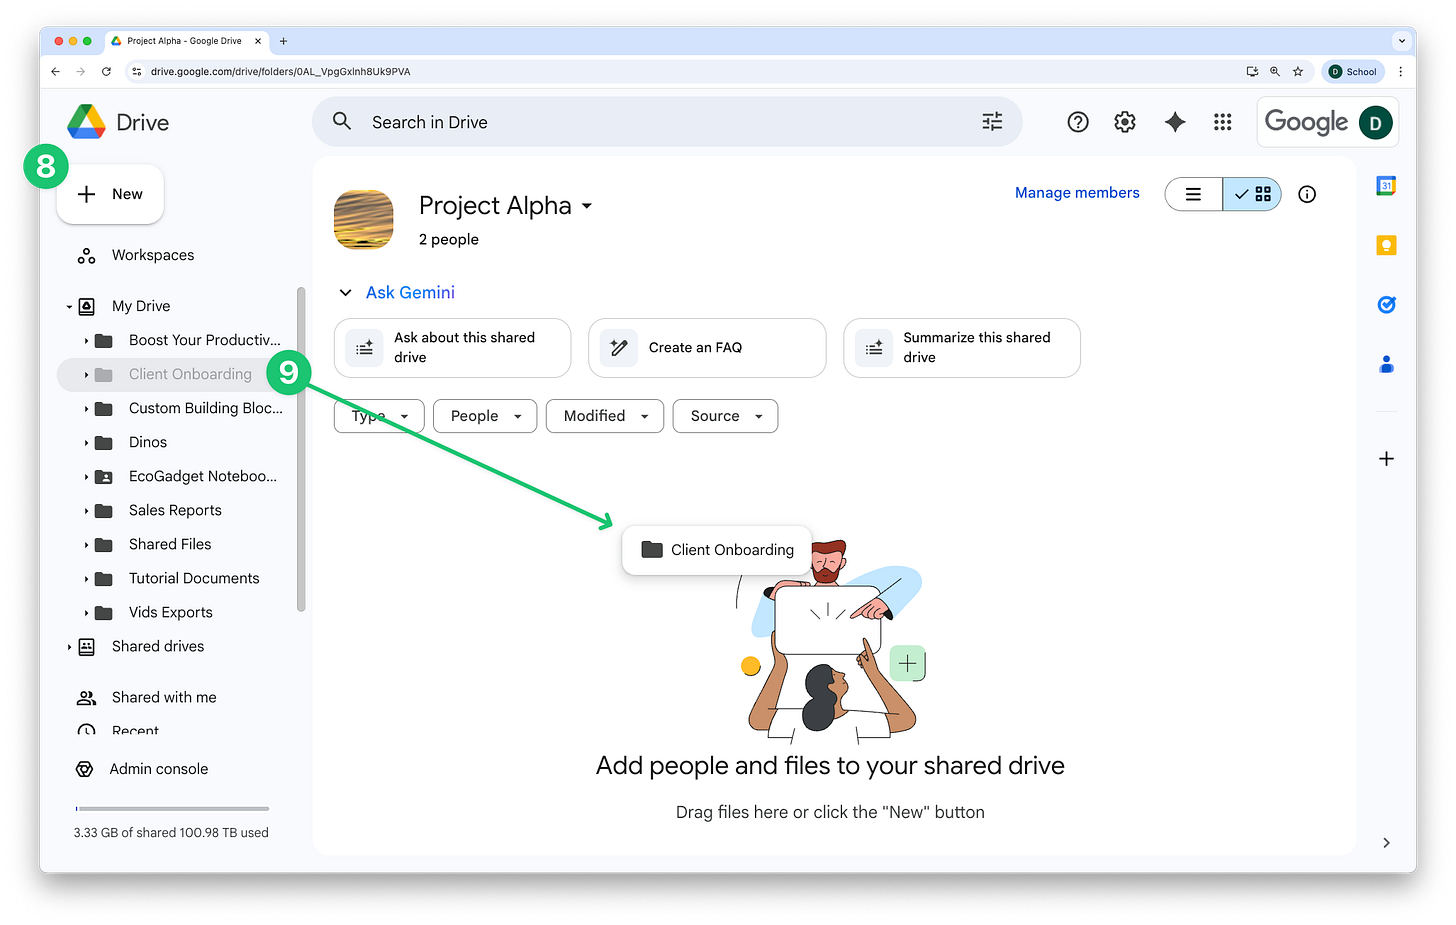Click the search magnifier icon
This screenshot has width=1456, height=925.
(x=342, y=121)
